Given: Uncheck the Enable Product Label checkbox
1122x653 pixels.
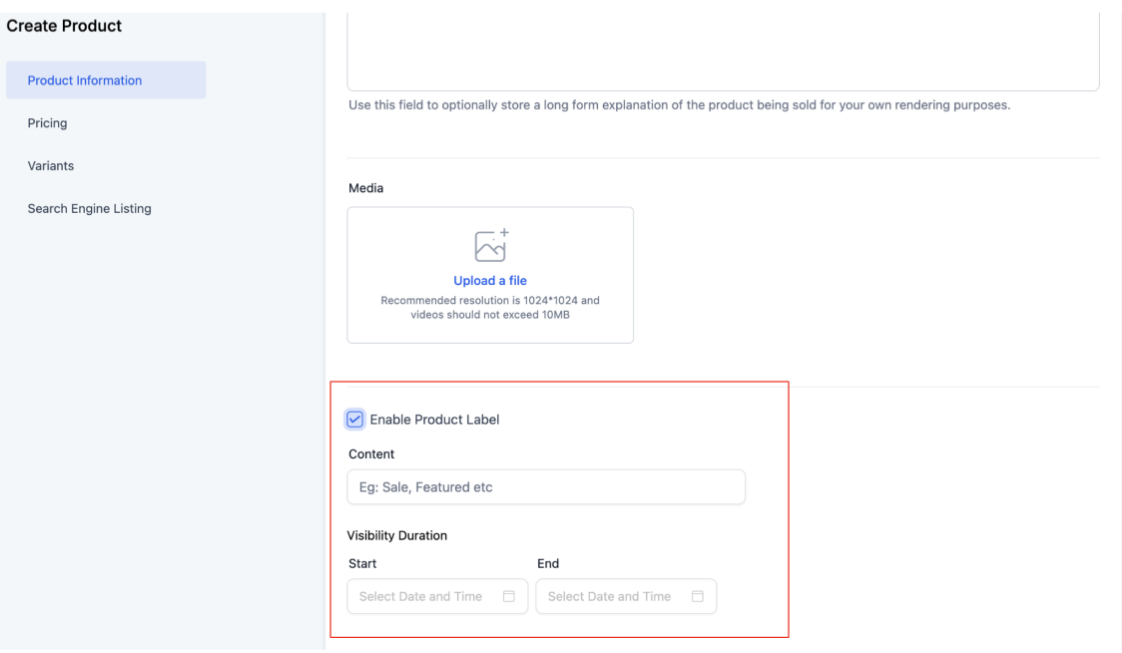Looking at the screenshot, I should [355, 420].
